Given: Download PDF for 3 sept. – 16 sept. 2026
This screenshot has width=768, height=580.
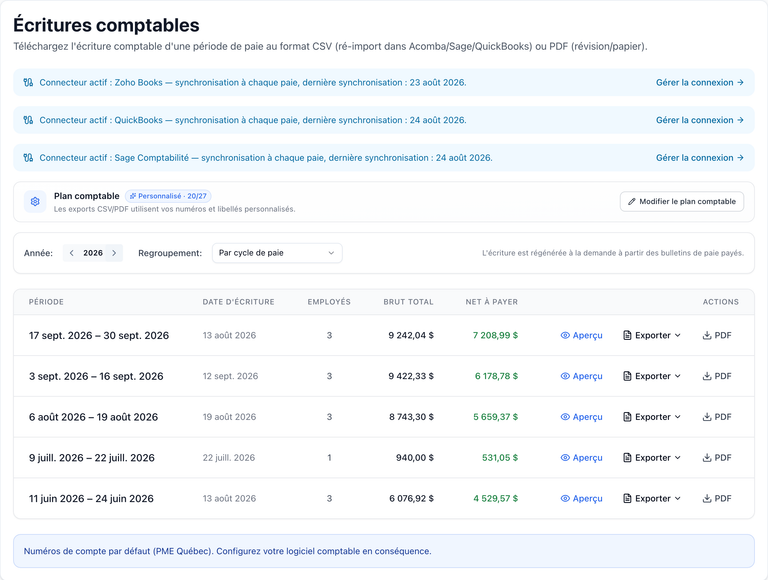Looking at the screenshot, I should tap(717, 376).
